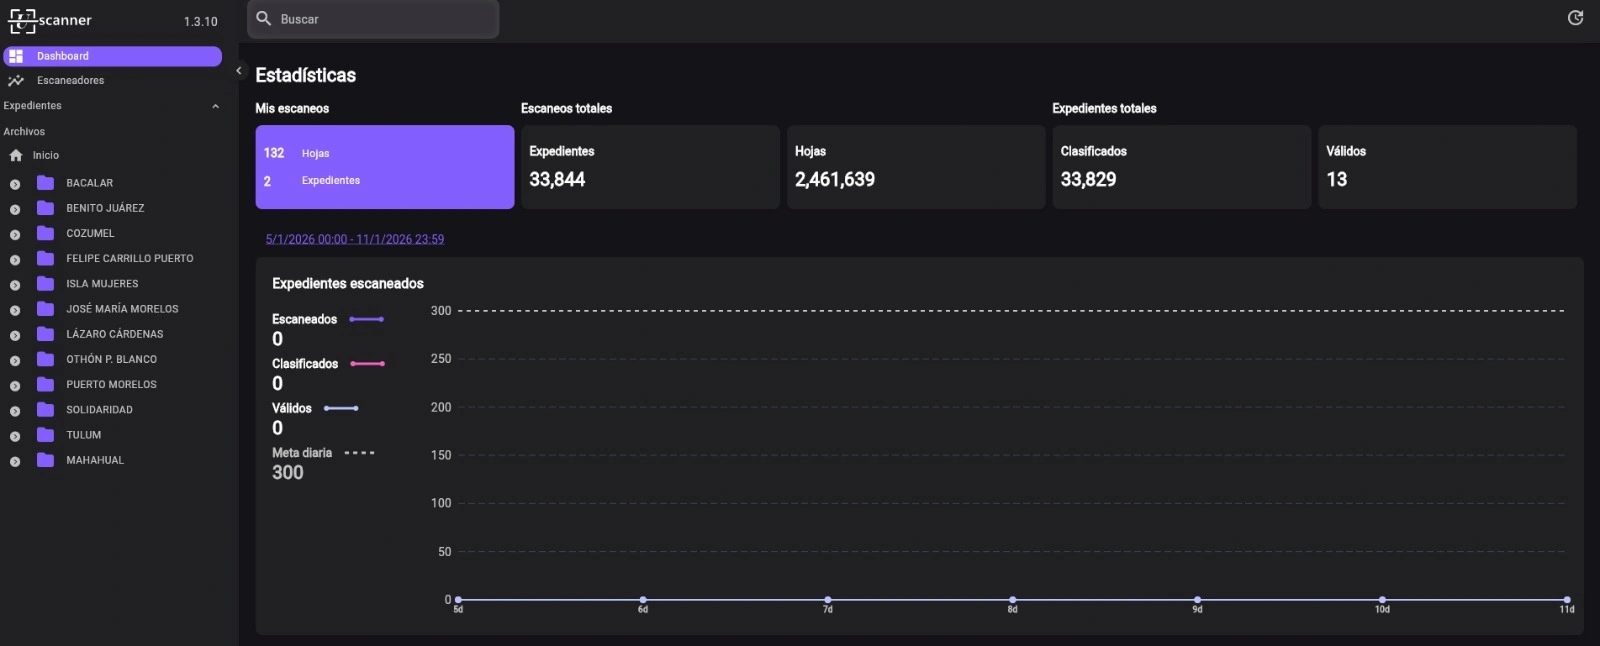The width and height of the screenshot is (1600, 646).
Task: Expand the BACALAR folder tree node
Action: [x=15, y=184]
